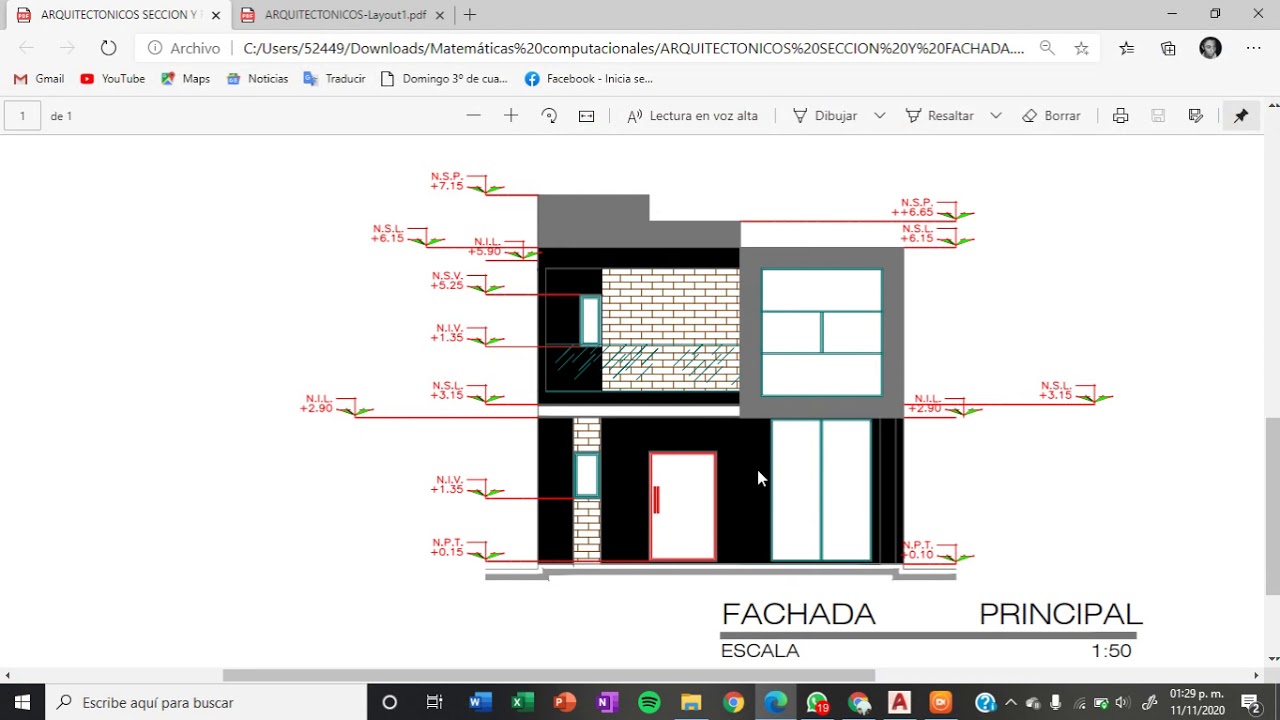The image size is (1280, 720).
Task: Switch to ARQUITECTONICOS-Layout1.pdf tab
Action: point(344,15)
